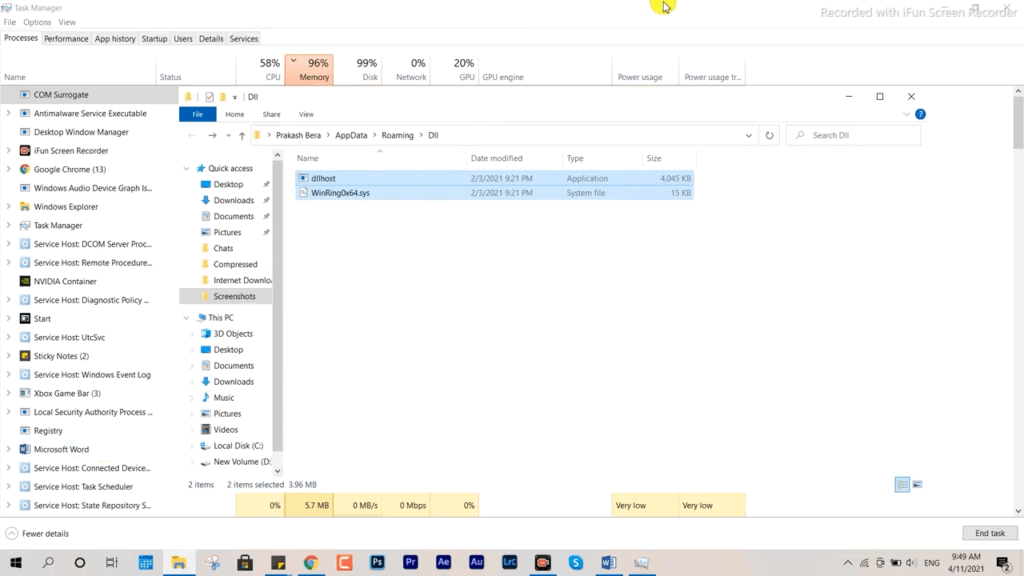This screenshot has height=576, width=1024.
Task: Open the App history tab
Action: [x=115, y=39]
